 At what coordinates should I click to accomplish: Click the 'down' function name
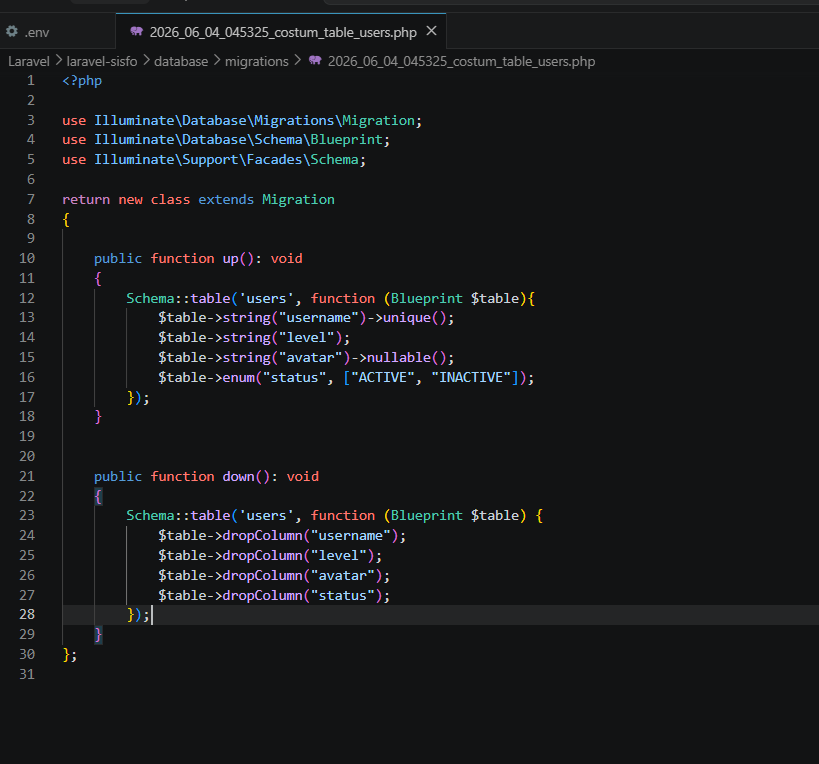238,476
